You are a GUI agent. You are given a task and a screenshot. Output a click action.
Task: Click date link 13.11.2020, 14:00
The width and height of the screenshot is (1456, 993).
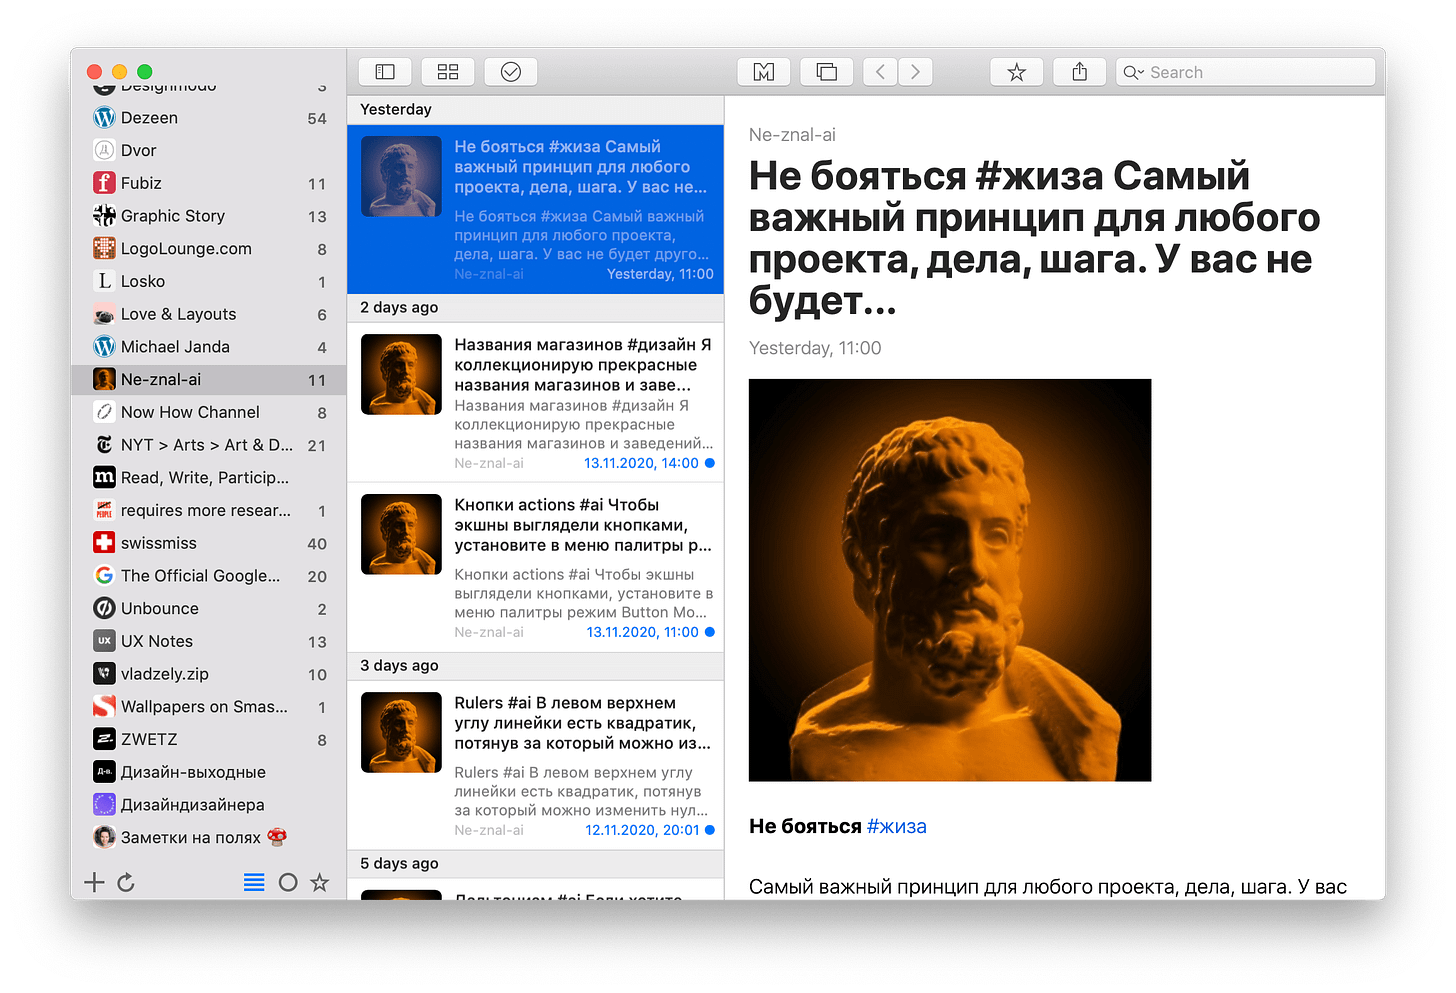pyautogui.click(x=641, y=463)
